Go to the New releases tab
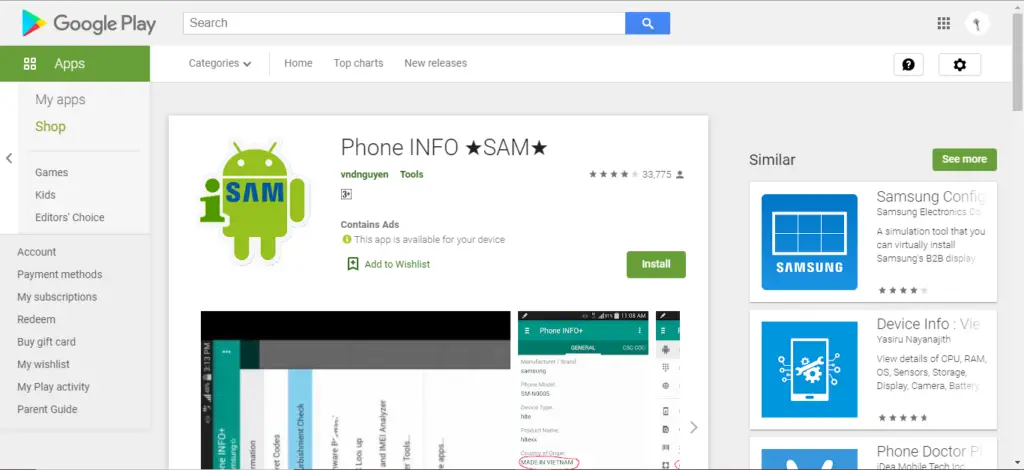This screenshot has height=470, width=1024. click(436, 63)
